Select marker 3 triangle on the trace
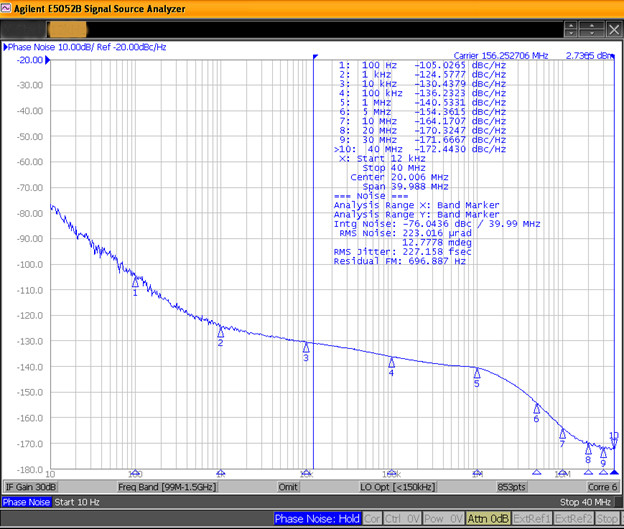 tap(306, 347)
